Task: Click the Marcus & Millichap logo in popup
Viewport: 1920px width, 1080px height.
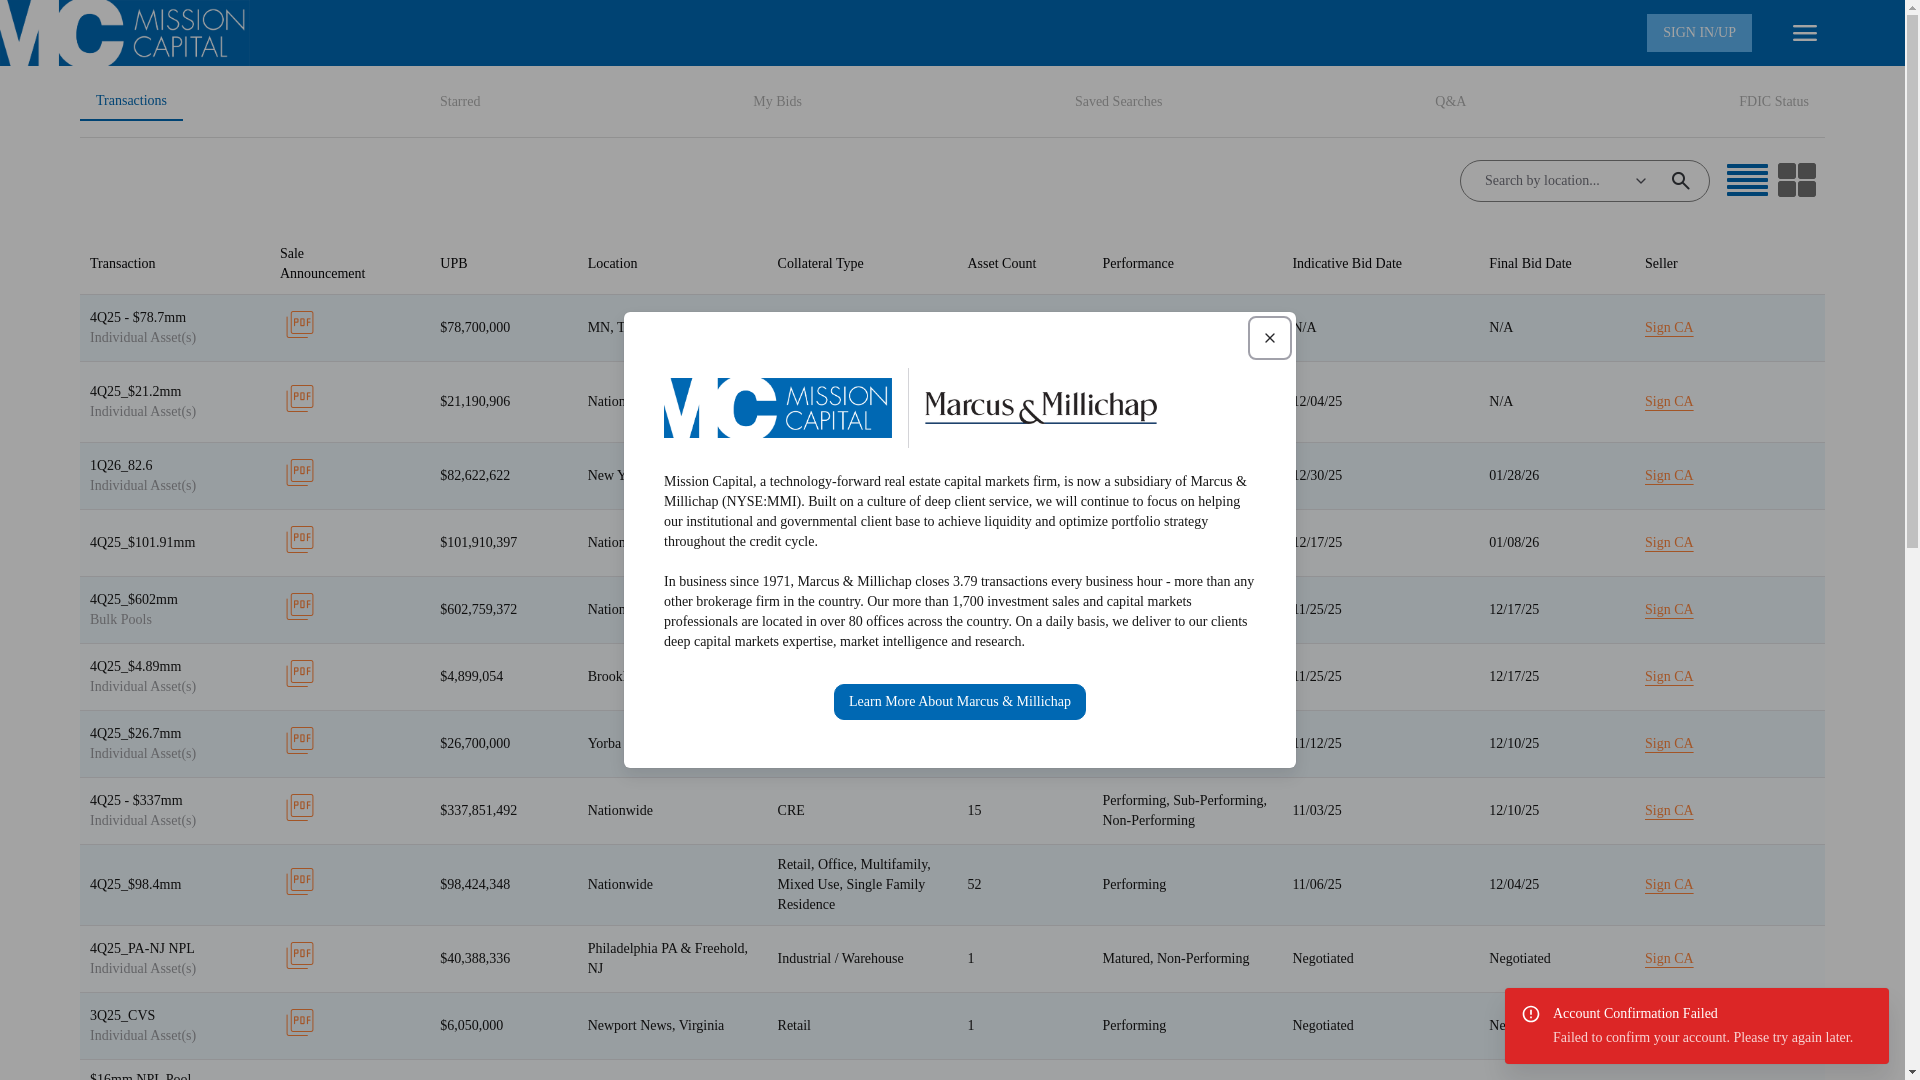Action: pyautogui.click(x=1040, y=408)
